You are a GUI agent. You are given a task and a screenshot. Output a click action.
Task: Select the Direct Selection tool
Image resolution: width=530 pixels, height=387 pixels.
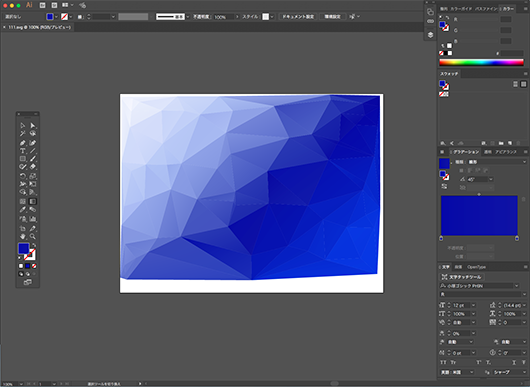(33, 126)
